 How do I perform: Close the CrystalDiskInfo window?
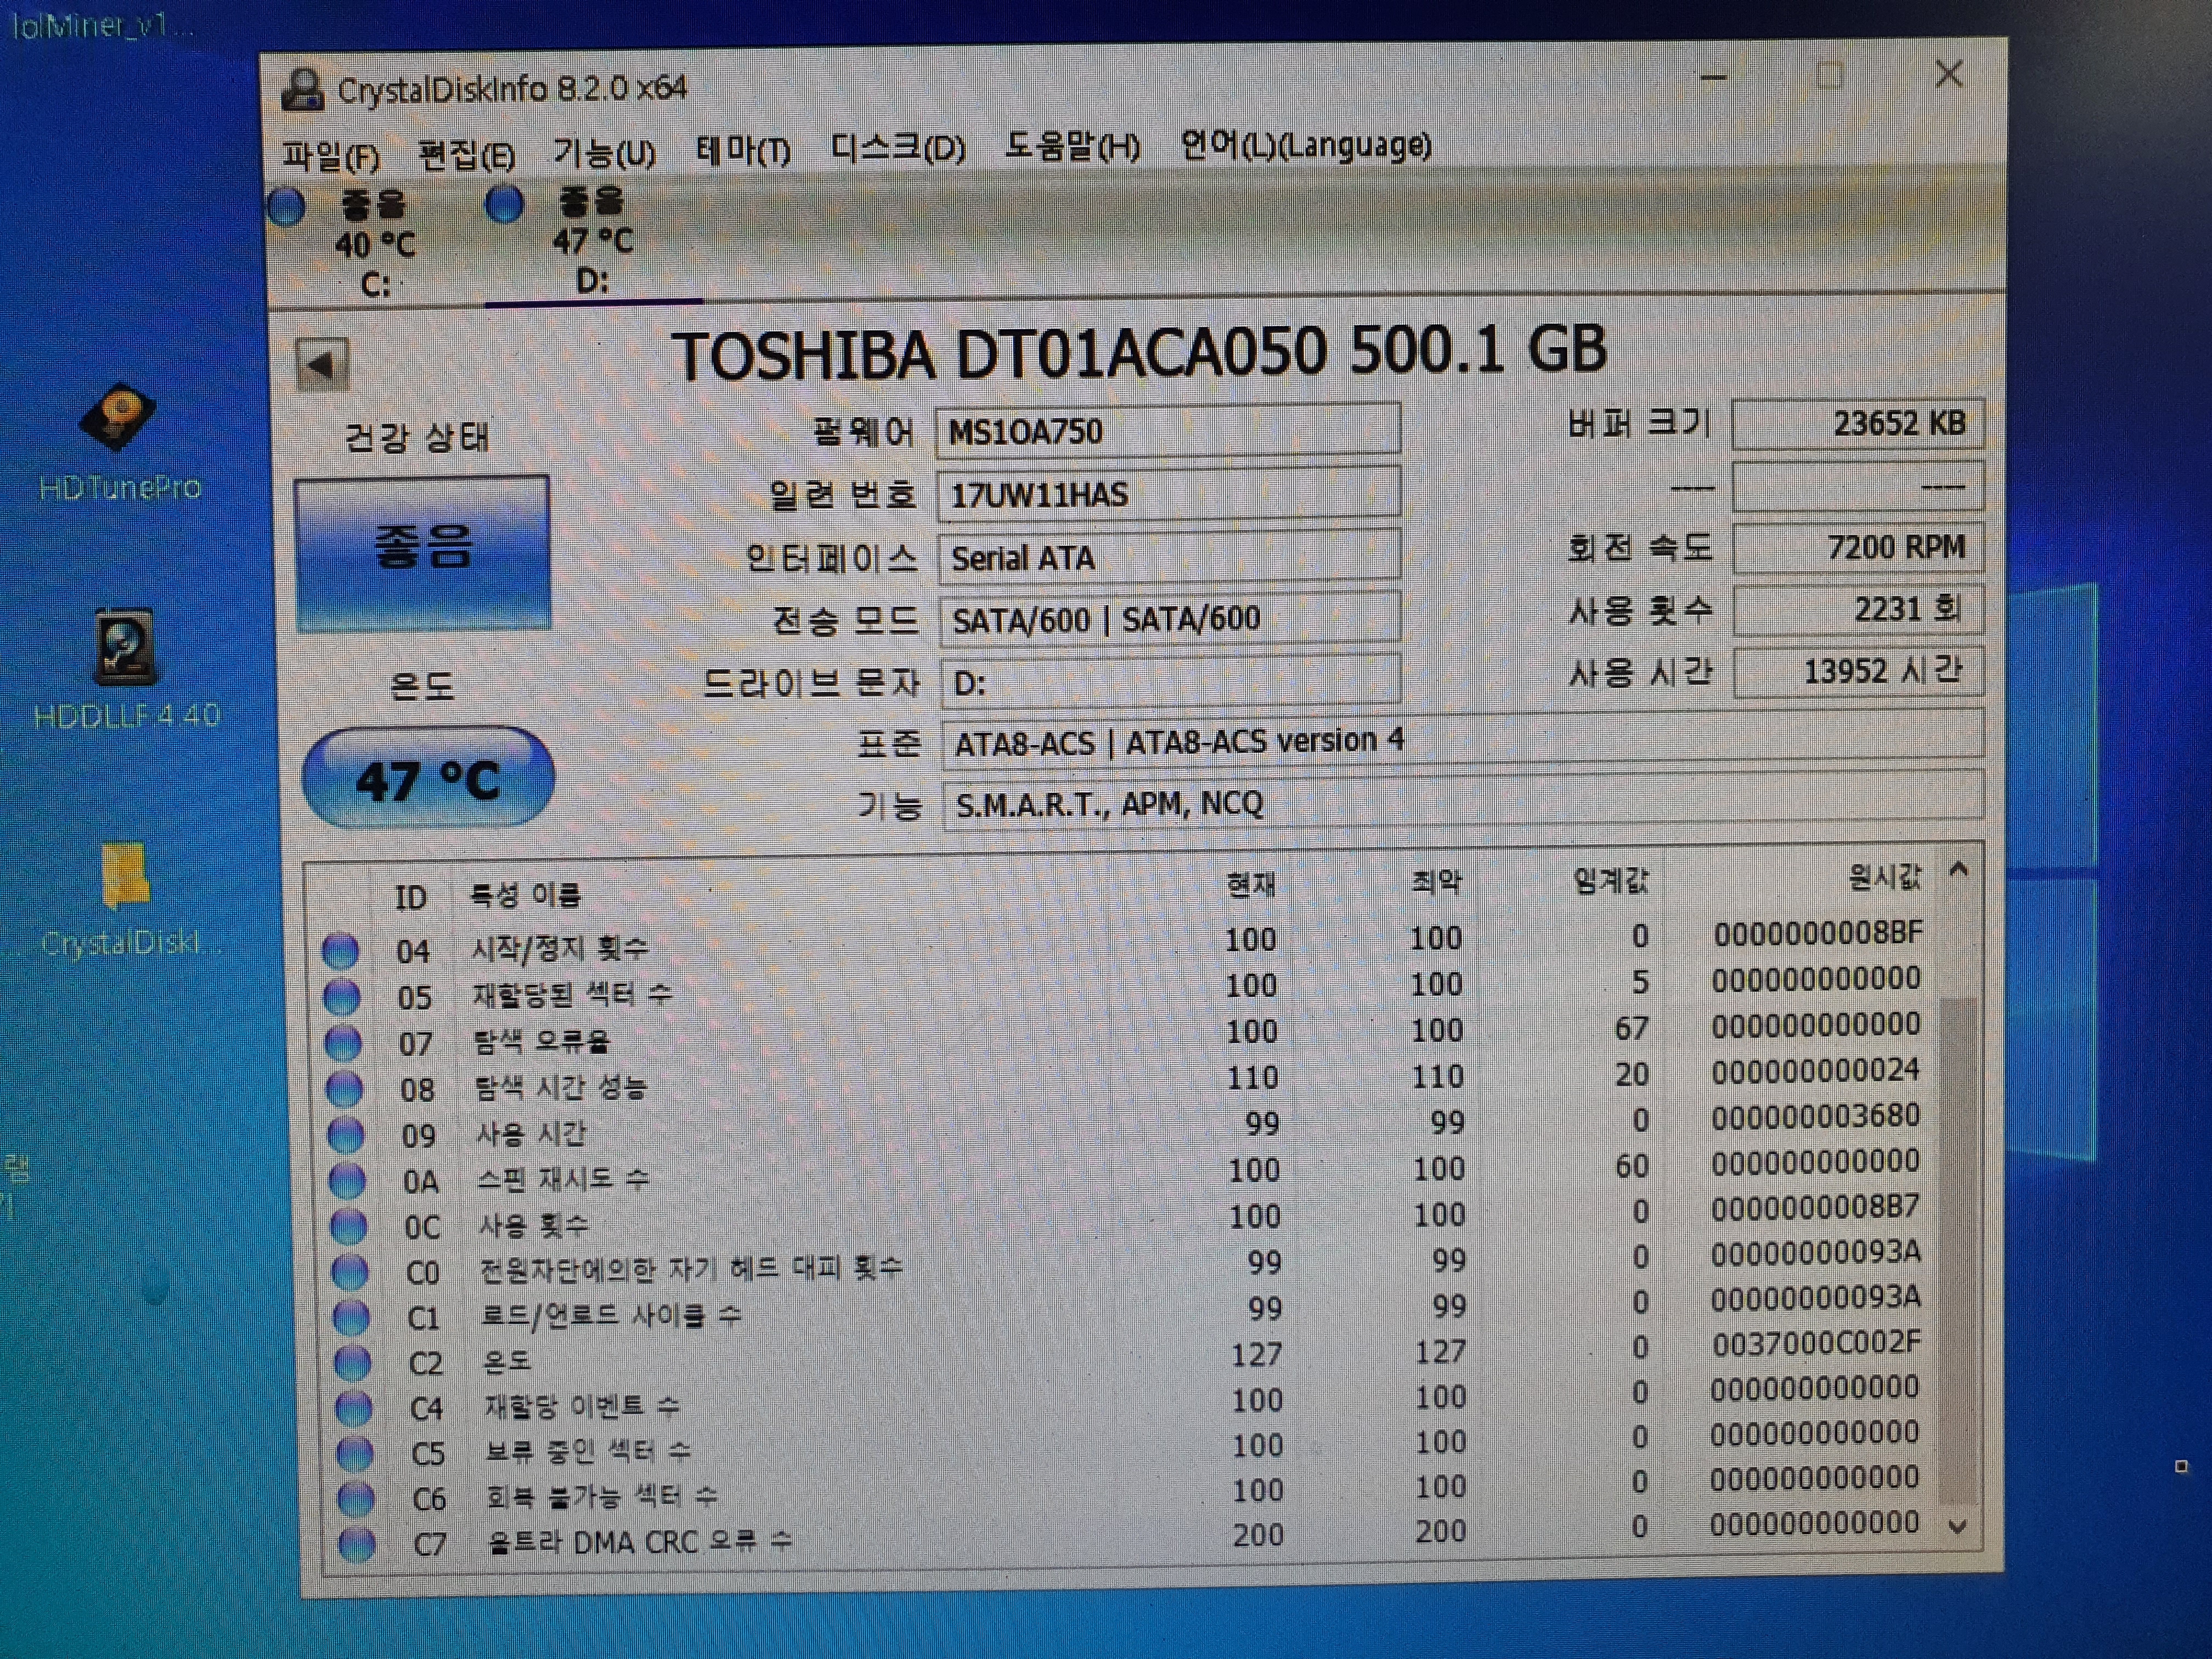1949,73
